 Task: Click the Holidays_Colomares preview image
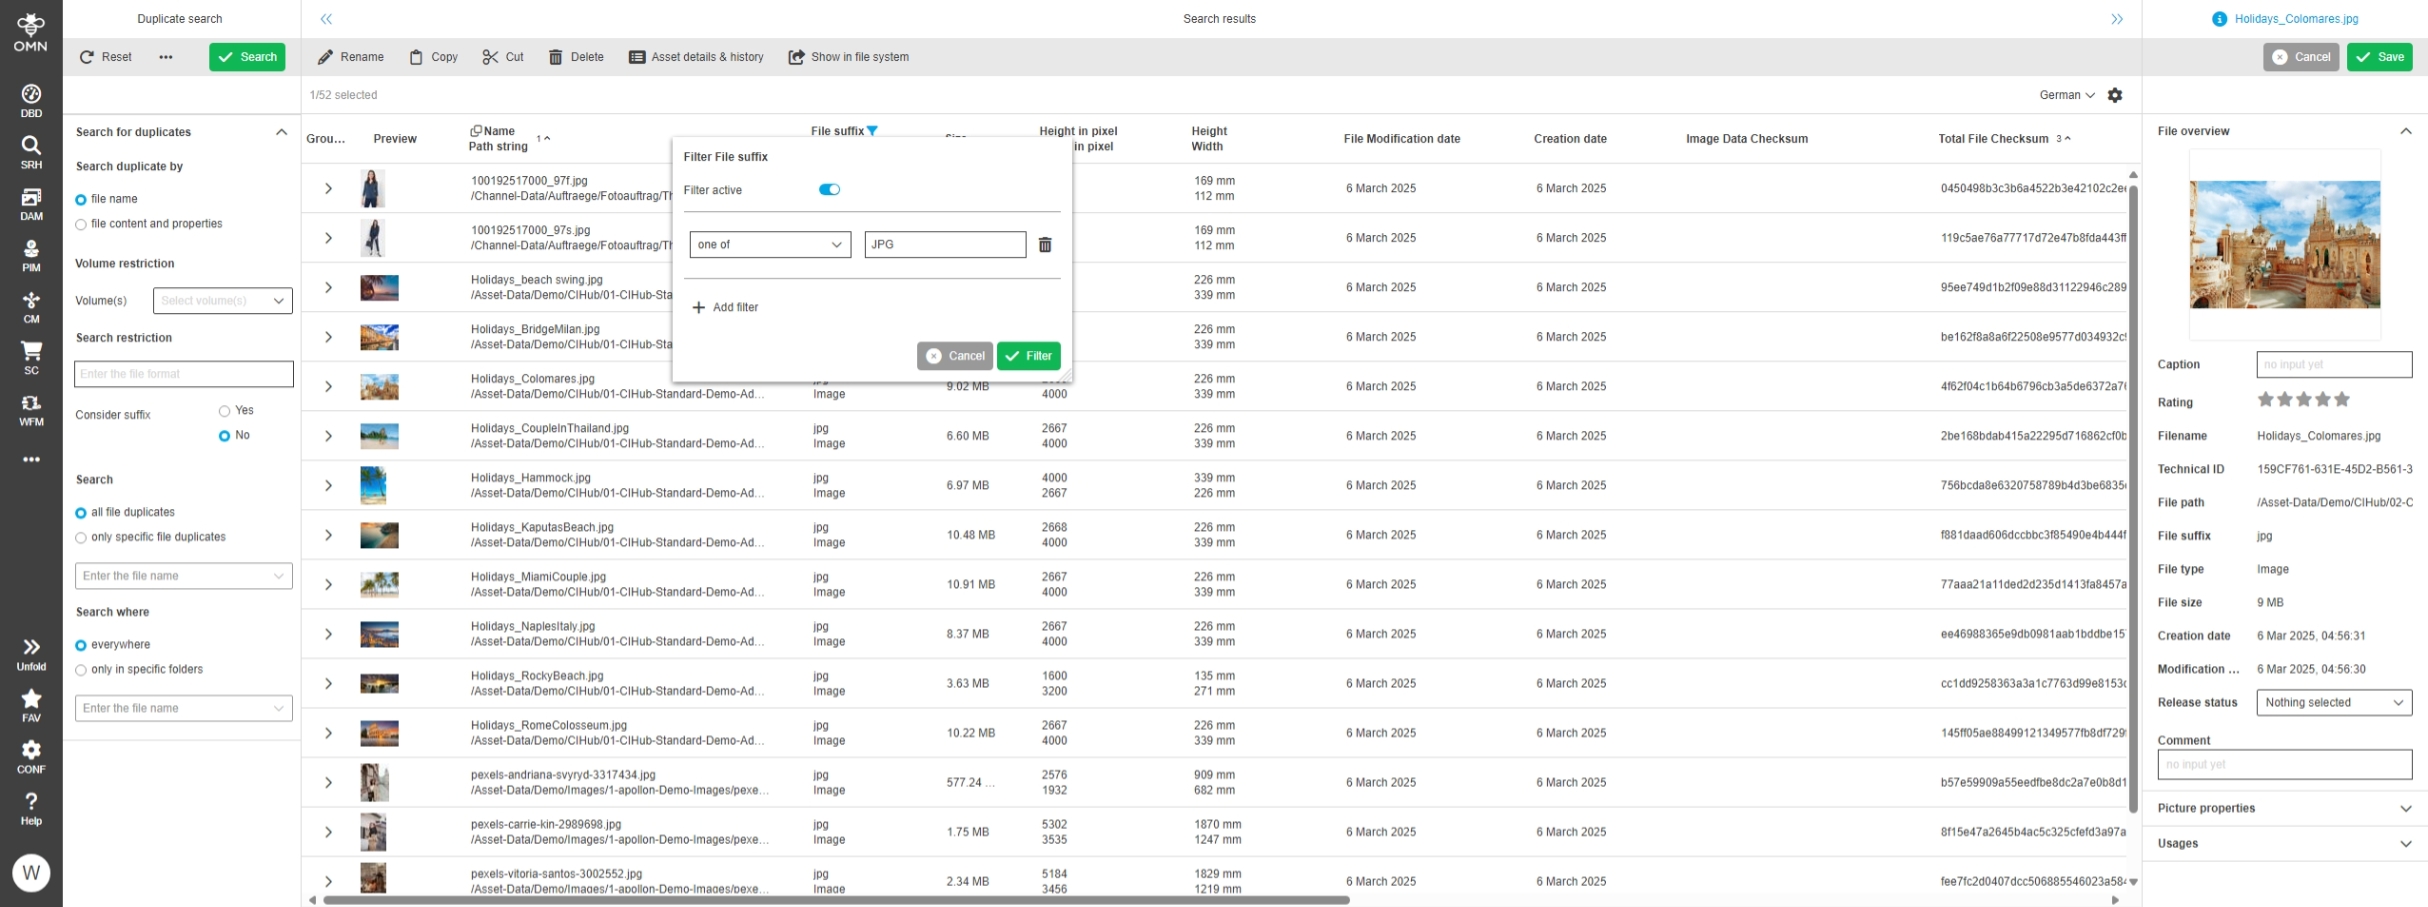[x=2285, y=245]
